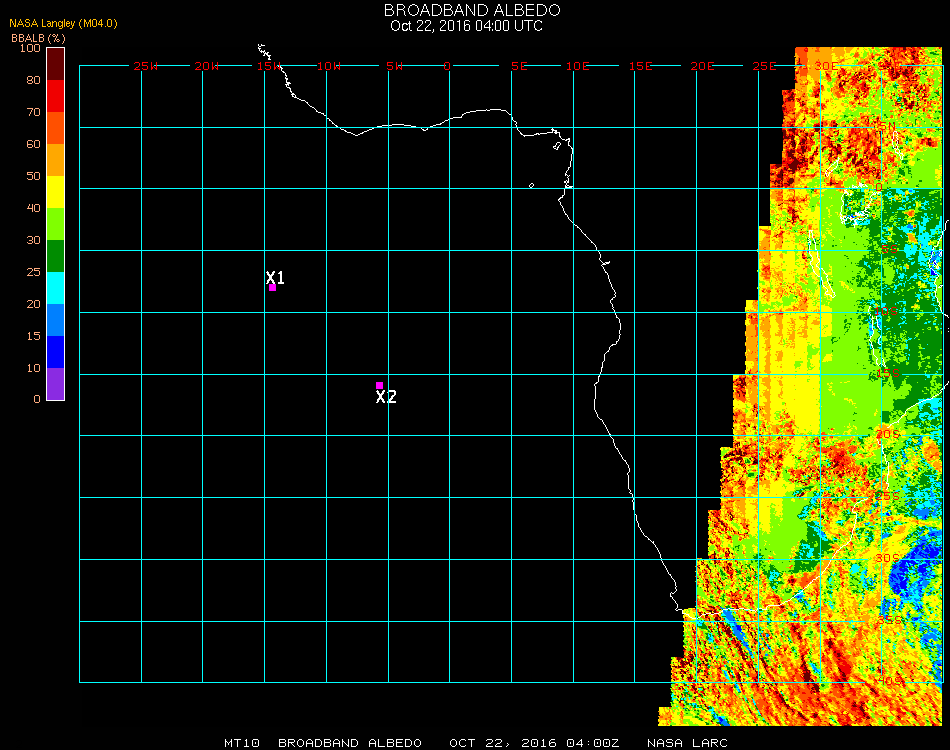Select the dark green 25-30 colorbar segment
The height and width of the screenshot is (750, 950).
tap(55, 256)
